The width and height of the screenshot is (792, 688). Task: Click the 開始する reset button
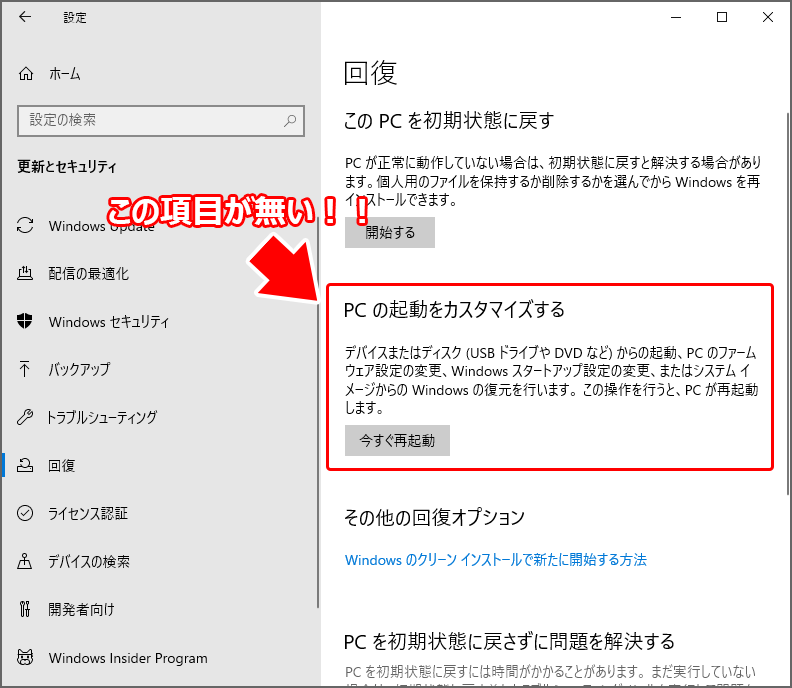point(389,232)
